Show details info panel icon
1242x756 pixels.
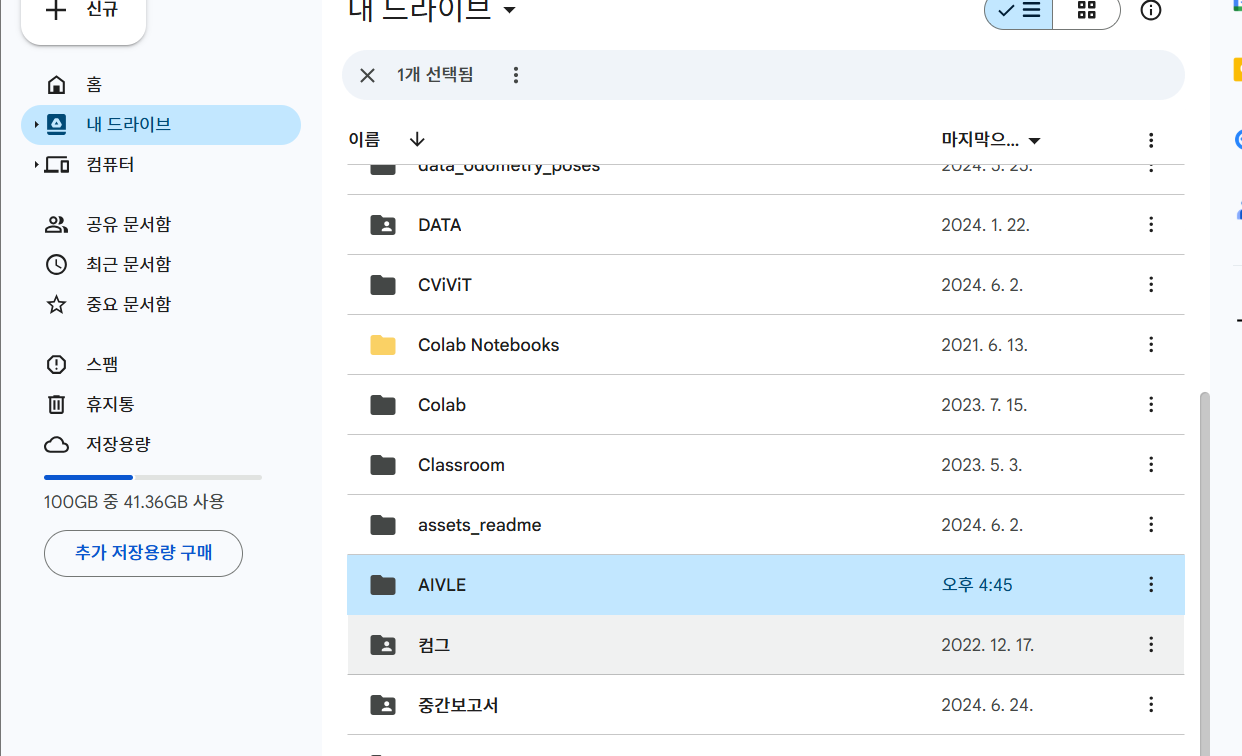click(x=1151, y=11)
